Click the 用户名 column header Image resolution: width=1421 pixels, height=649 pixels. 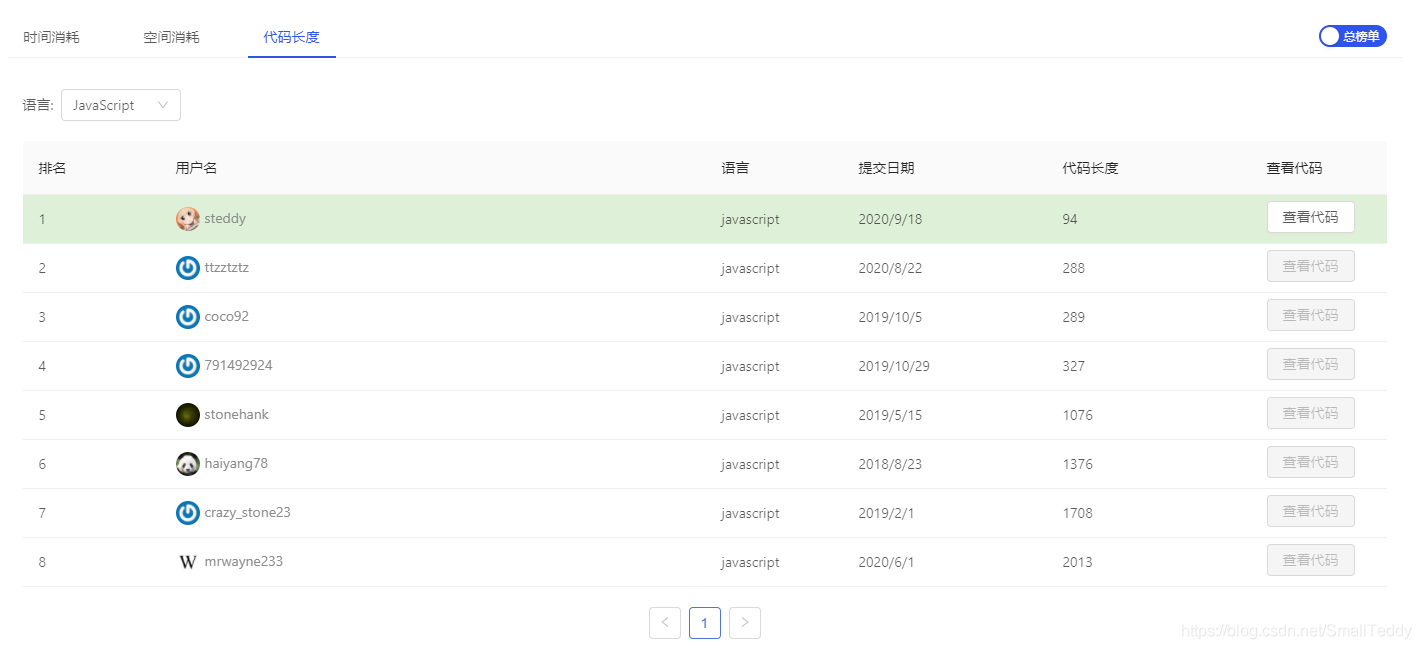(x=195, y=167)
